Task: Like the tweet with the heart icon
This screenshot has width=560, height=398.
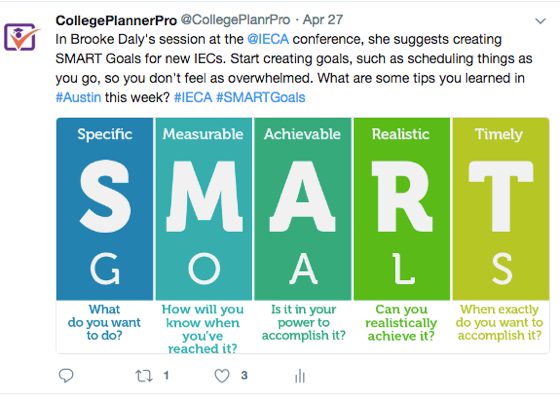Action: (222, 376)
